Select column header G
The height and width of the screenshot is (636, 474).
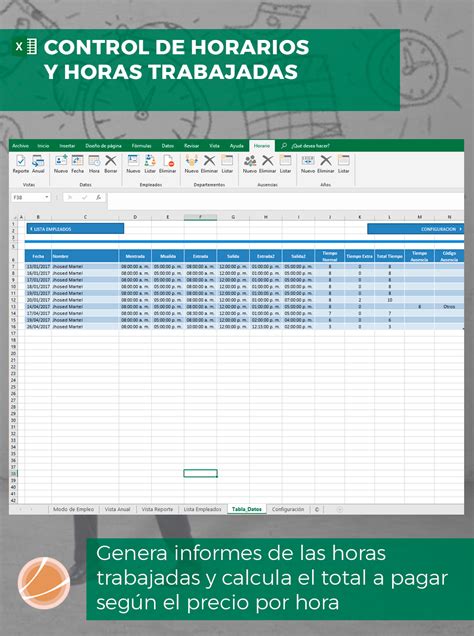point(233,217)
